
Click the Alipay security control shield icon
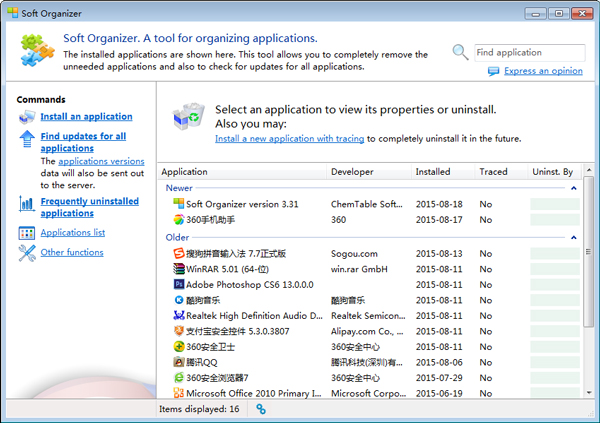pyautogui.click(x=178, y=331)
